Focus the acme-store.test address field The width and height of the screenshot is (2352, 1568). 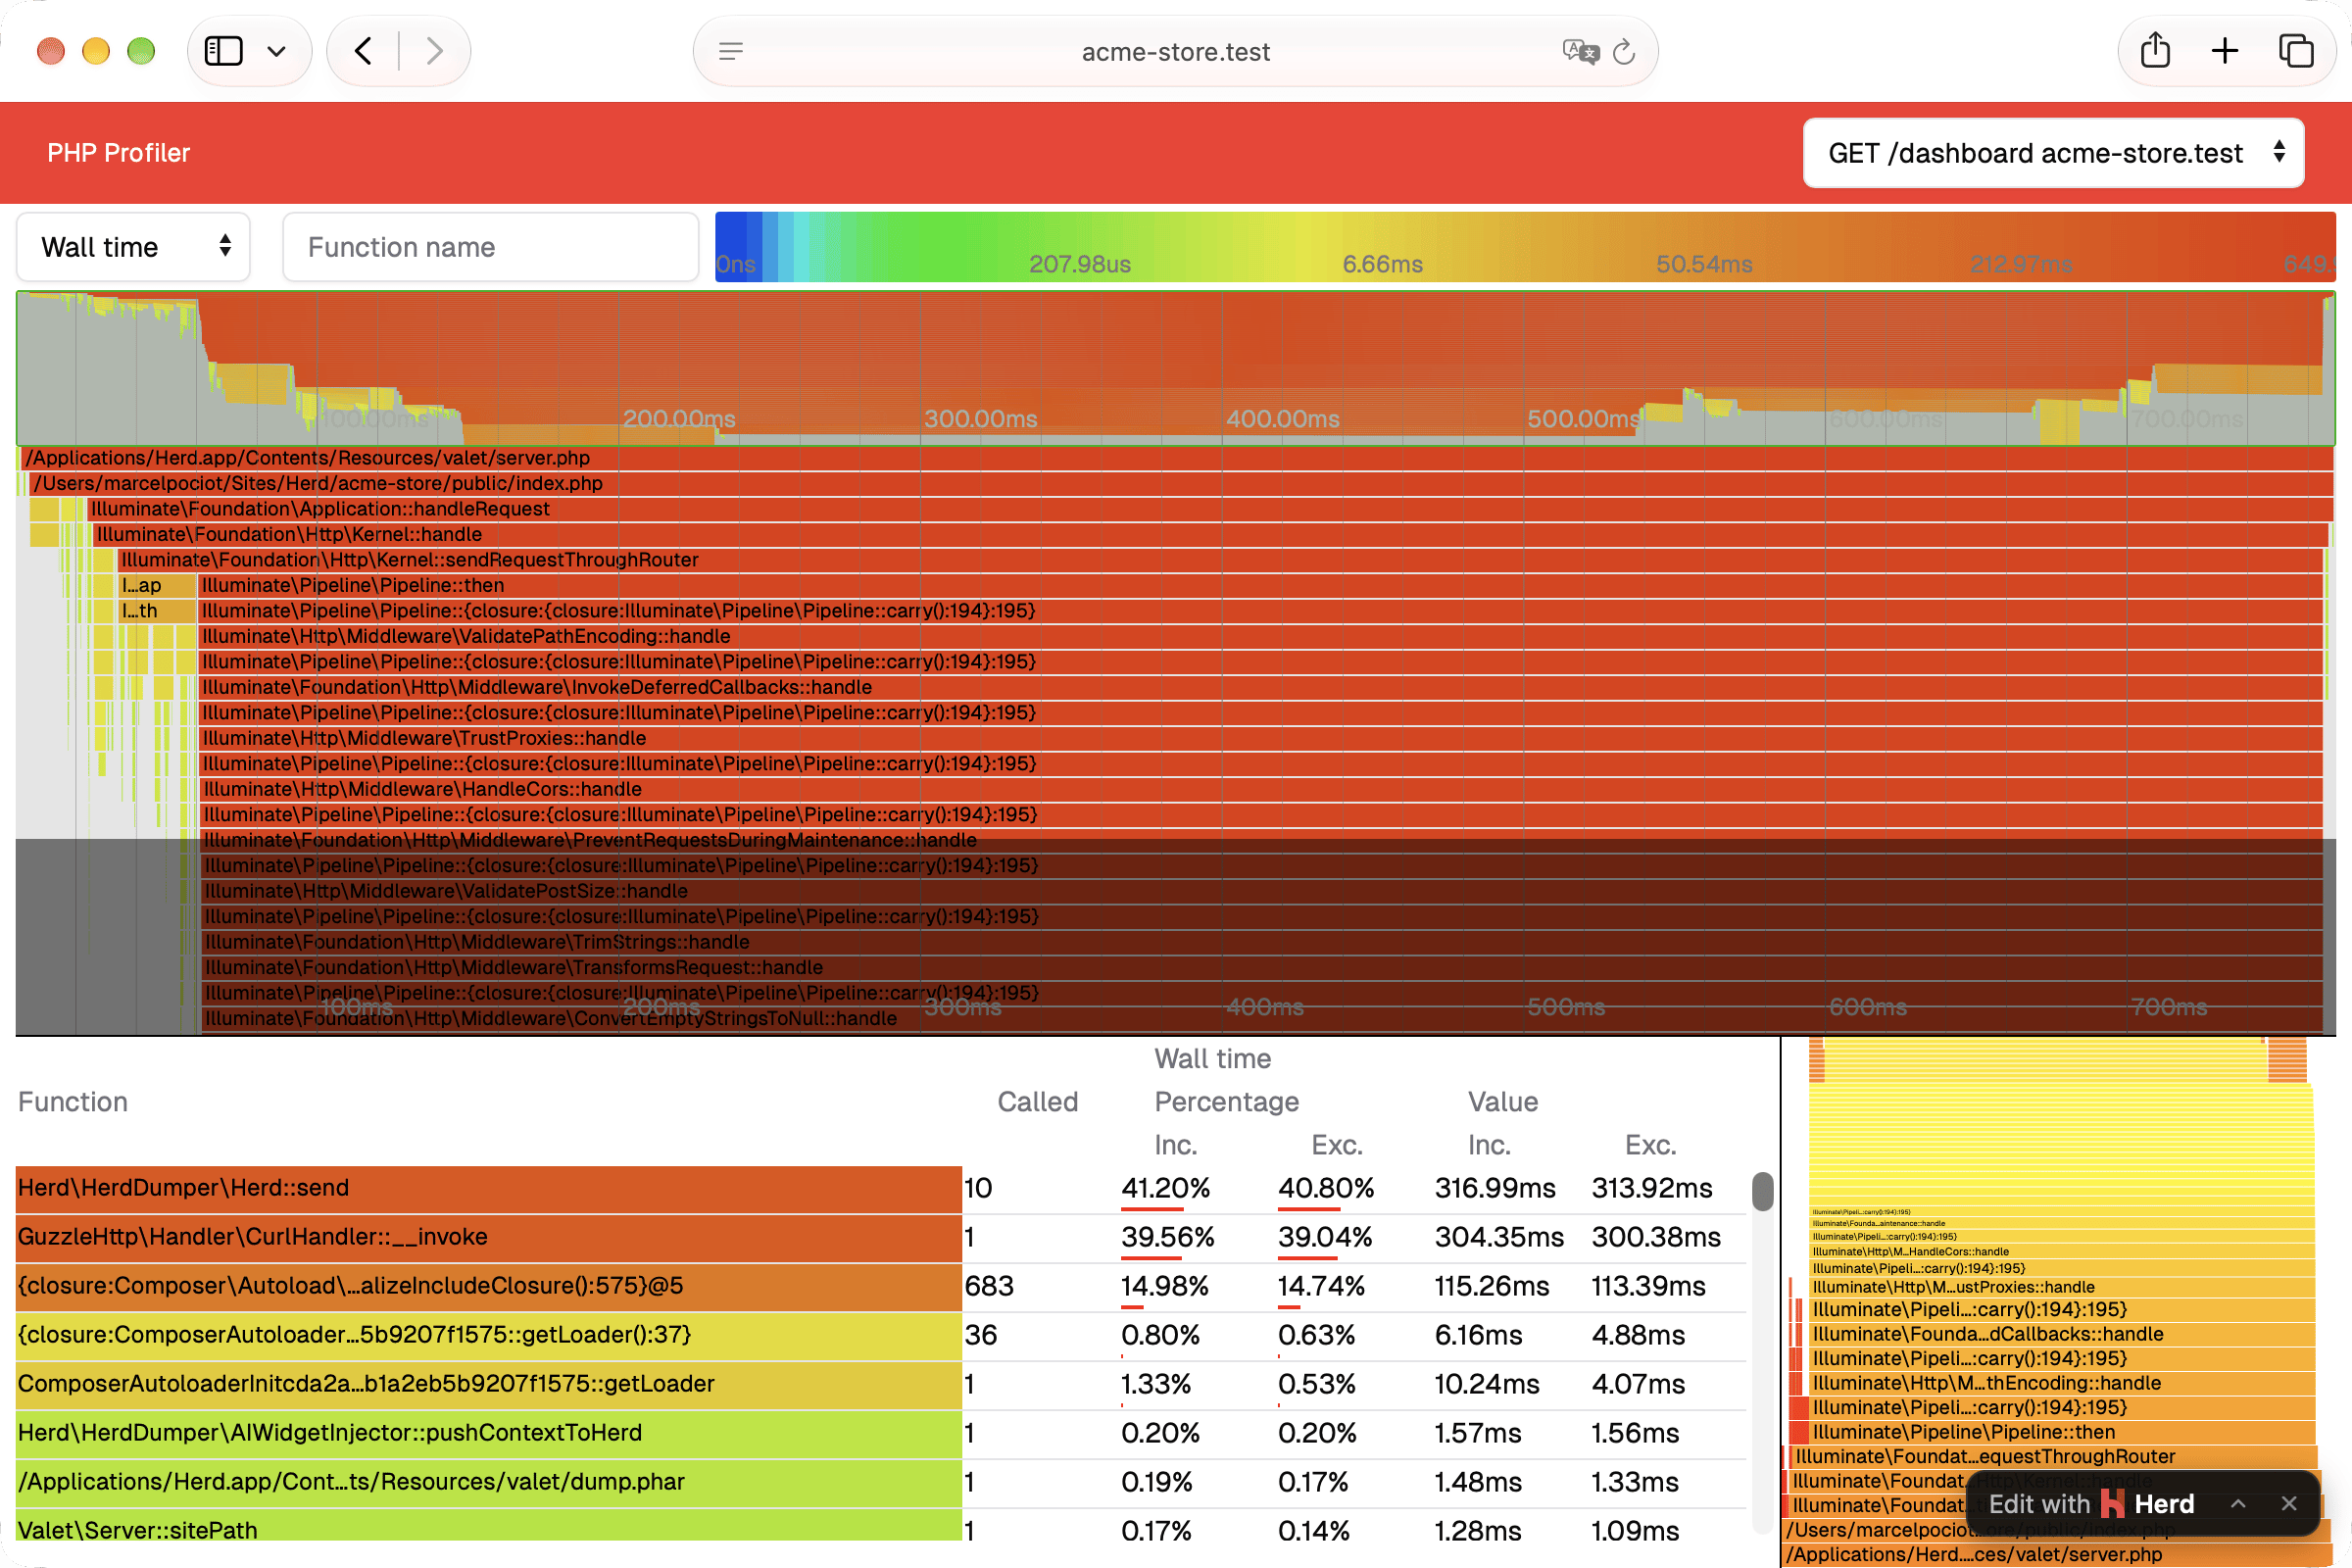[1175, 52]
